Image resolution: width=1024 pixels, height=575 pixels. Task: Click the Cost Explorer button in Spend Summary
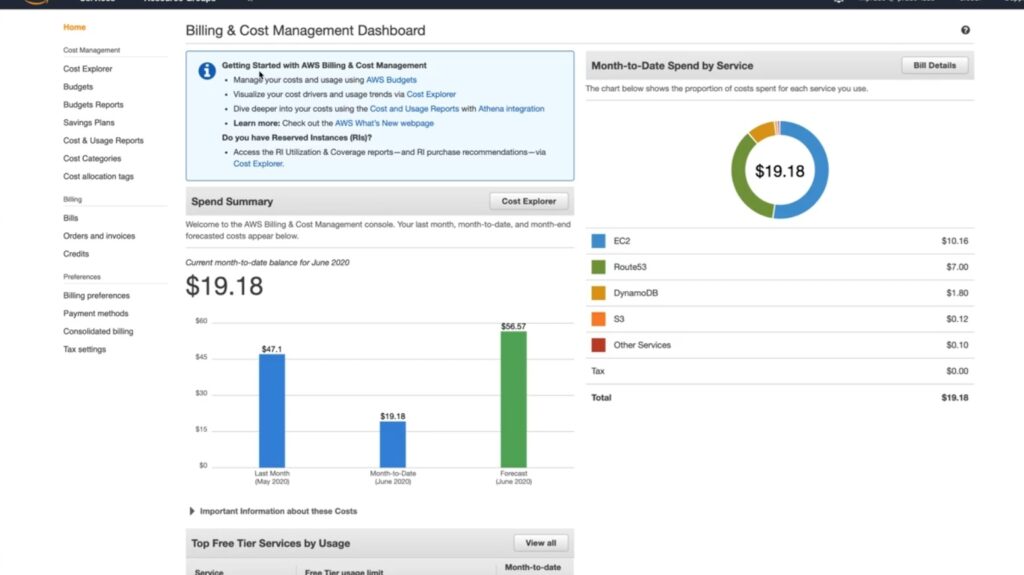528,201
